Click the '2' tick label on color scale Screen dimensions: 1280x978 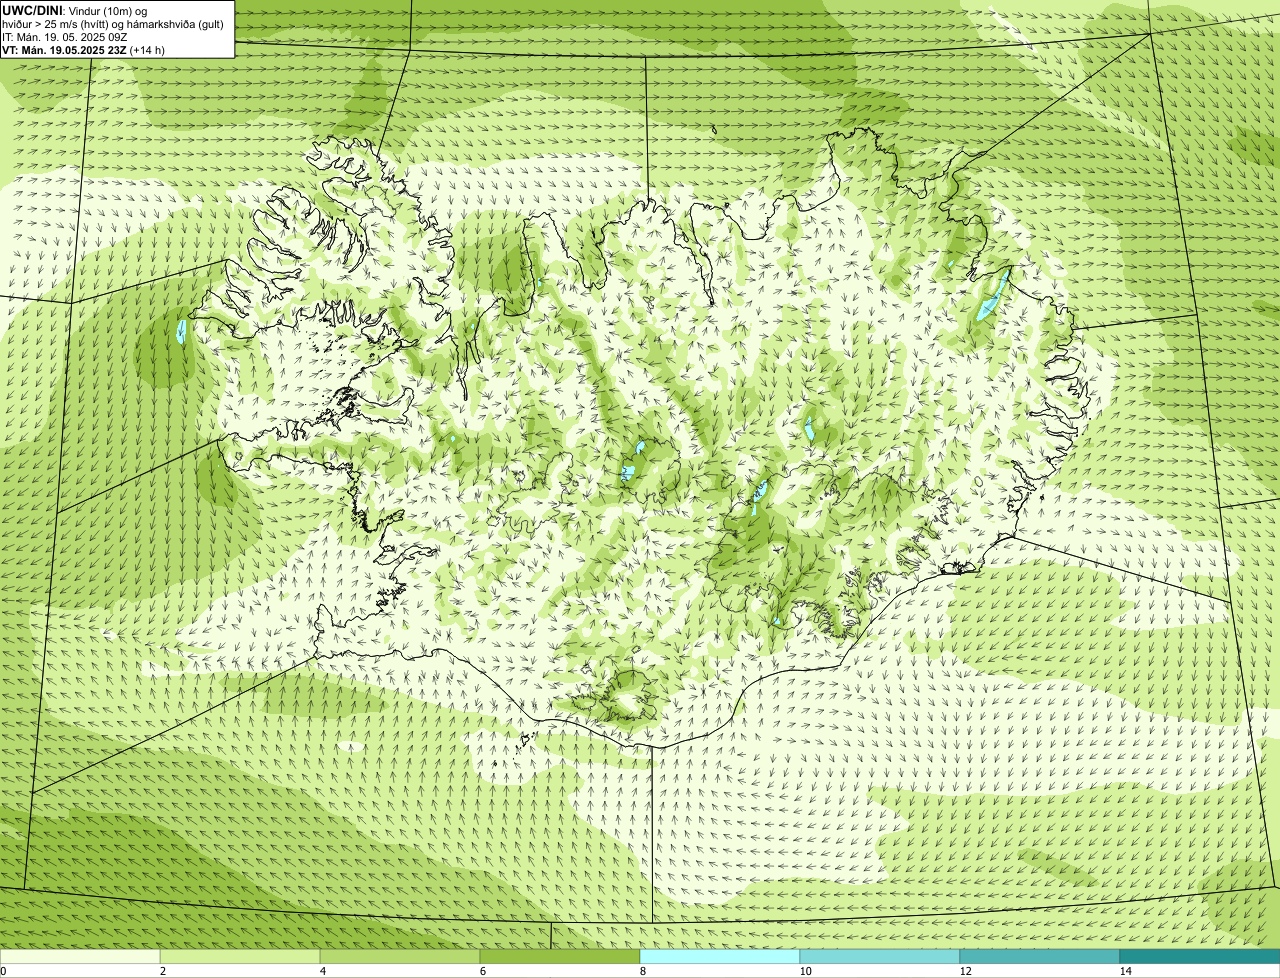pyautogui.click(x=162, y=971)
